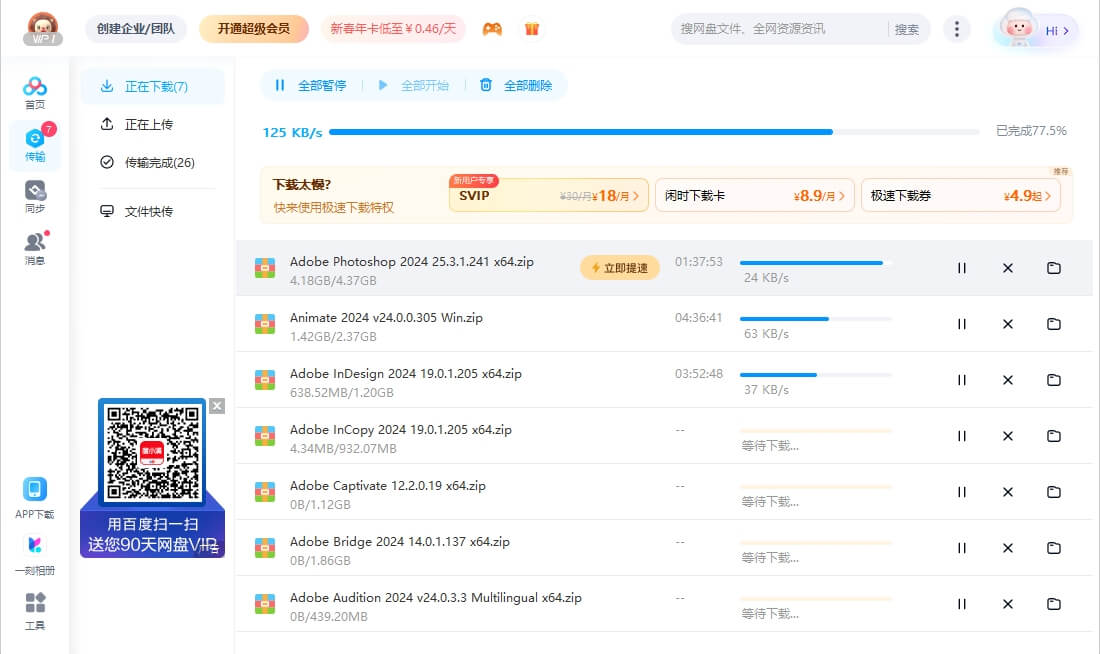The image size is (1100, 654).
Task: Open the 消息 messages sidebar icon
Action: [x=34, y=248]
